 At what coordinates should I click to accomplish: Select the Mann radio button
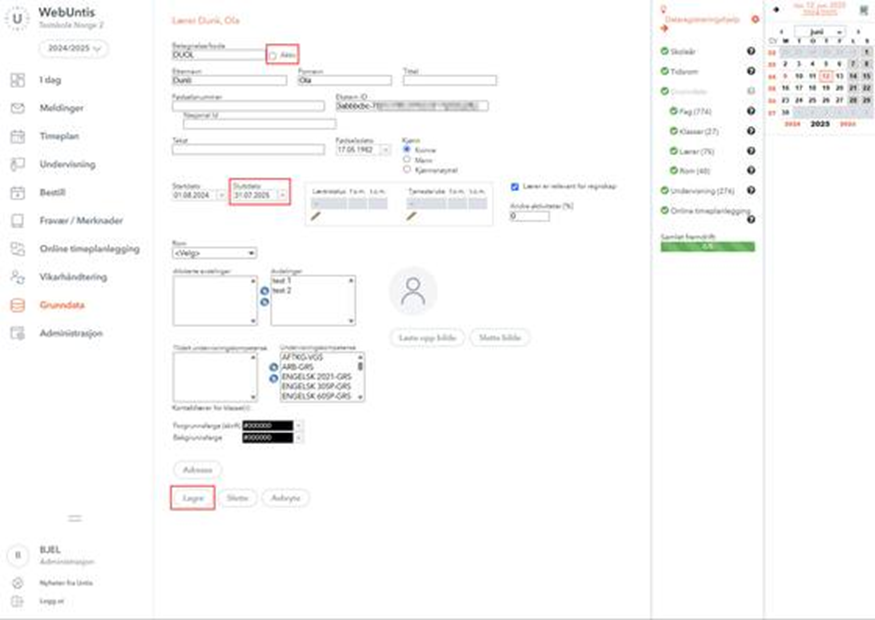pyautogui.click(x=405, y=158)
